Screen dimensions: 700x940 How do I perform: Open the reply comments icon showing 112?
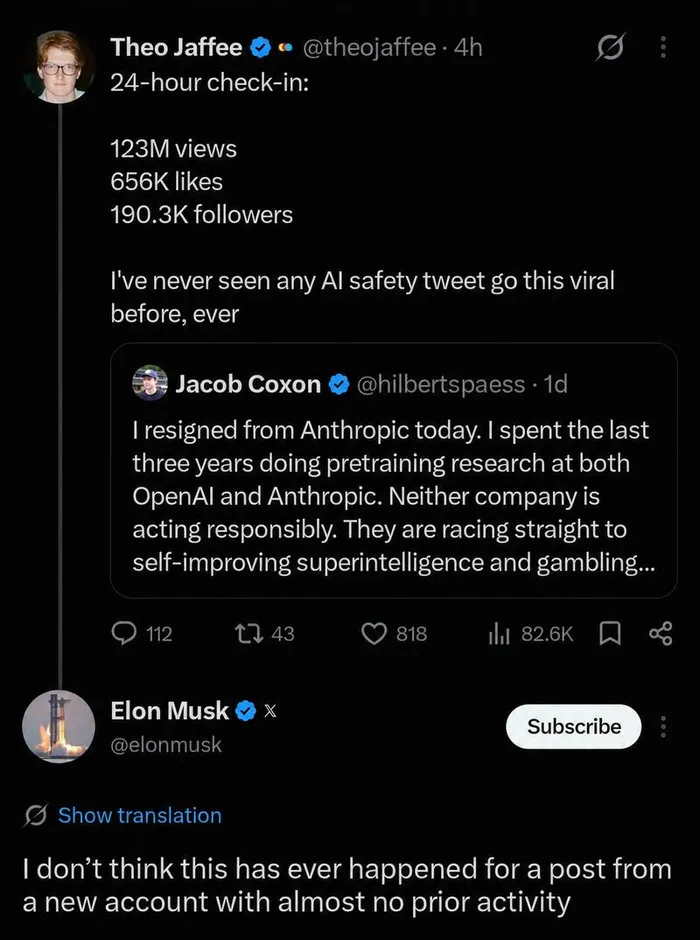[x=124, y=634]
